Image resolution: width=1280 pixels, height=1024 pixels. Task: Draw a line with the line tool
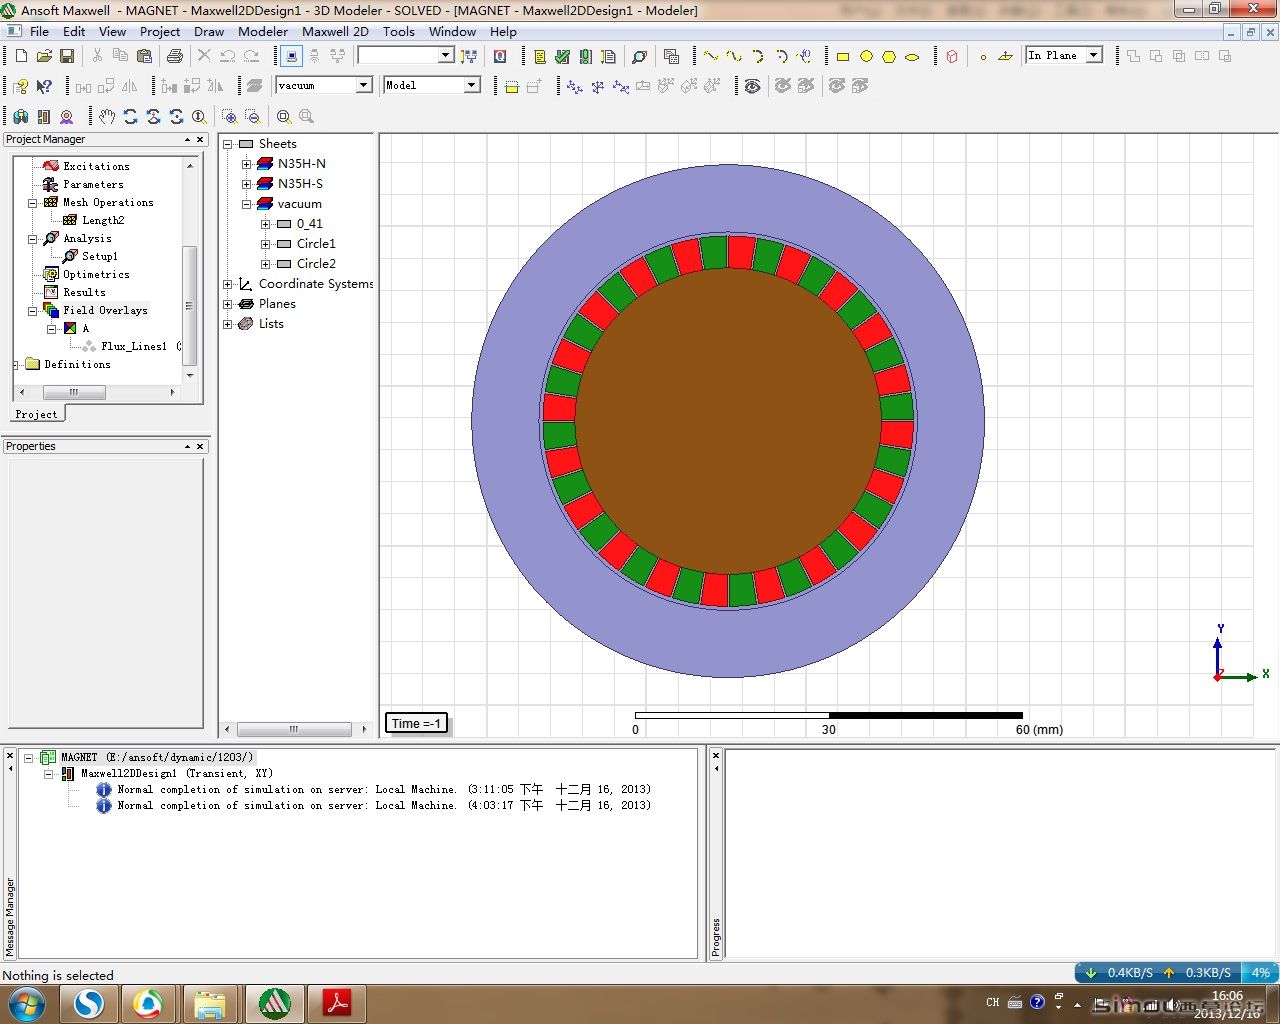(x=711, y=56)
